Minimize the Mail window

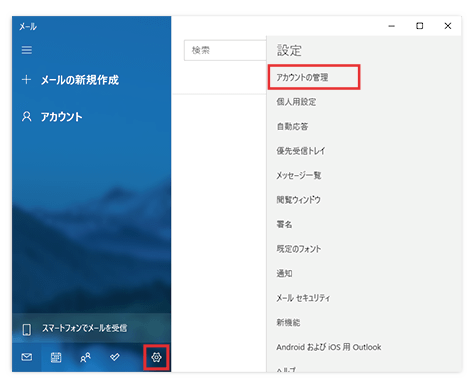(392, 26)
